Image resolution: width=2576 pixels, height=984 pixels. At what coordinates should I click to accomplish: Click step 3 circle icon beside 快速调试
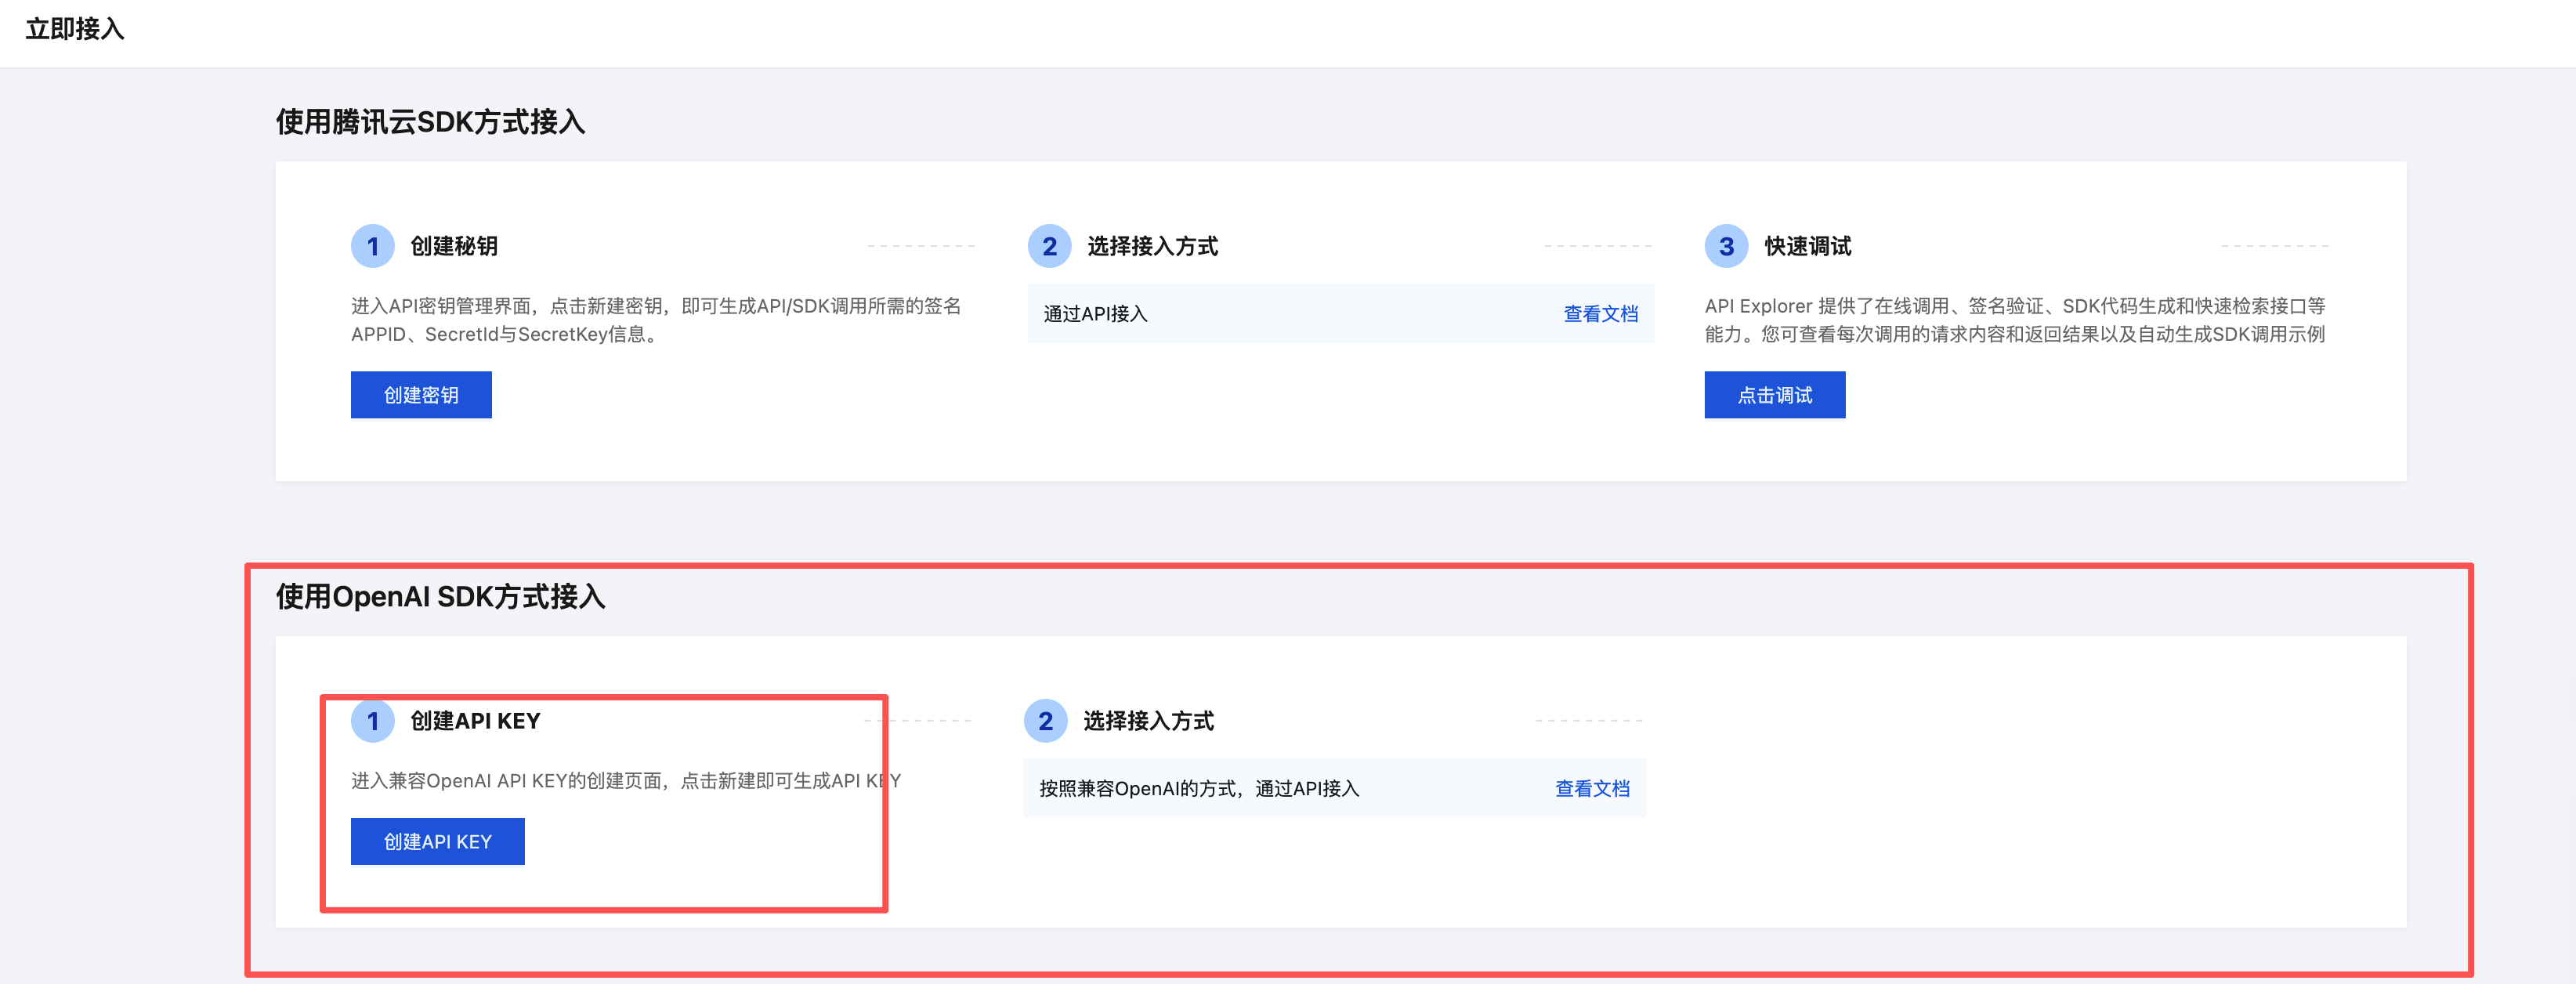point(1726,246)
